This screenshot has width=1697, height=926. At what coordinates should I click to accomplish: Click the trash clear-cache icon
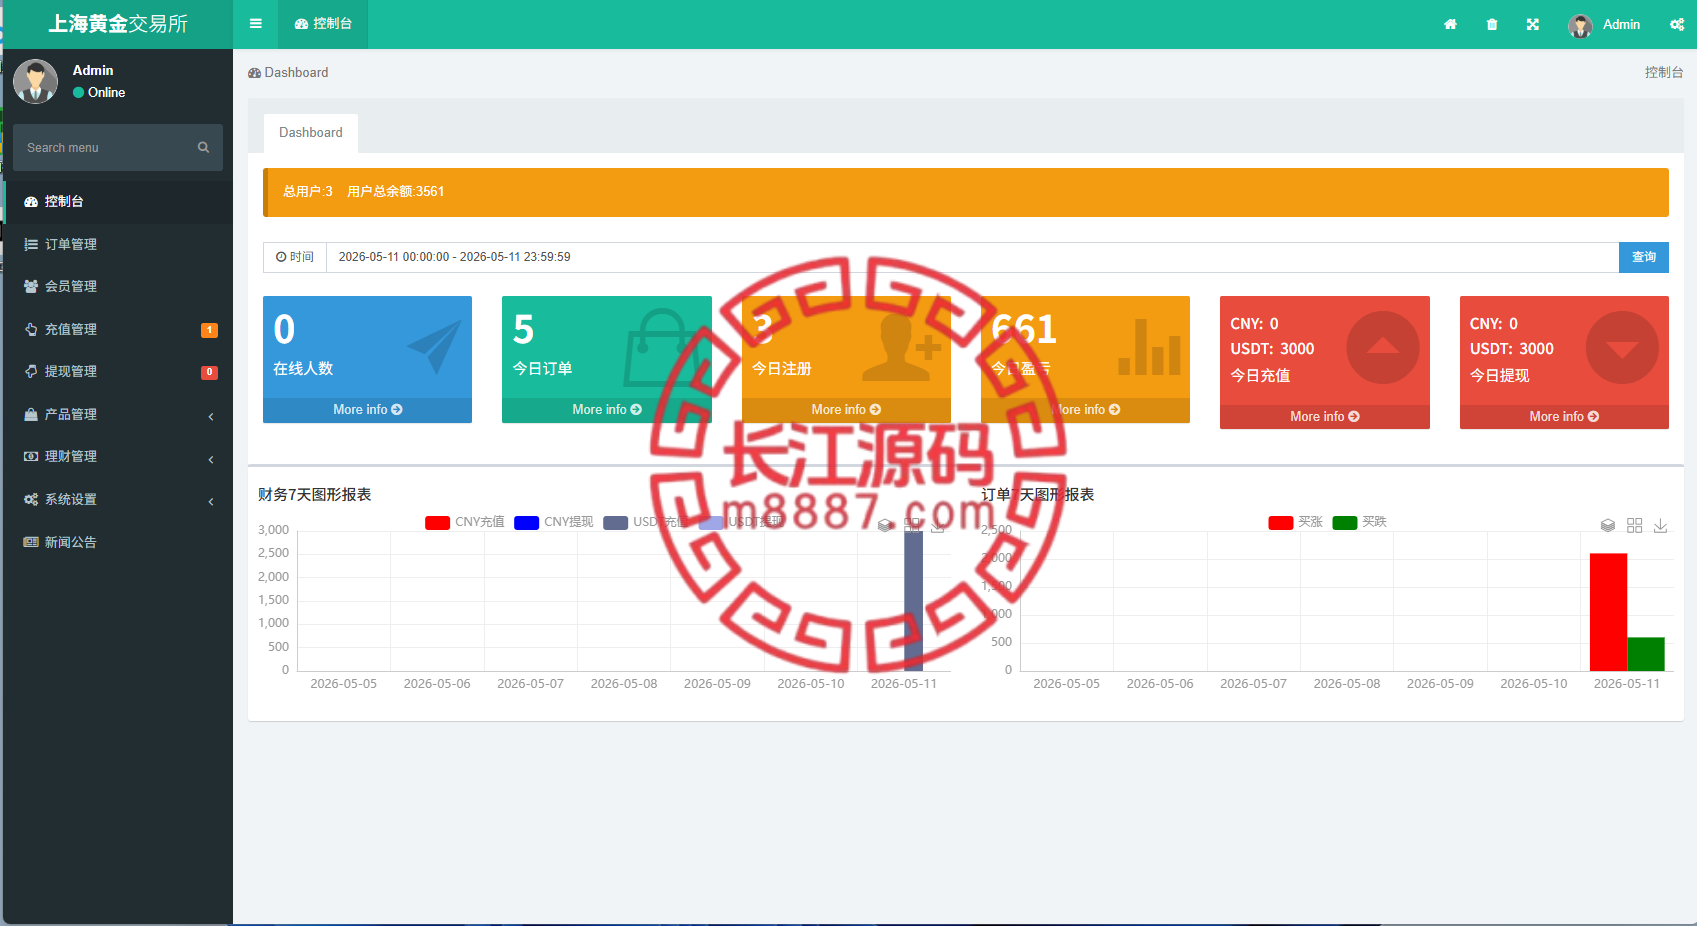pyautogui.click(x=1492, y=25)
